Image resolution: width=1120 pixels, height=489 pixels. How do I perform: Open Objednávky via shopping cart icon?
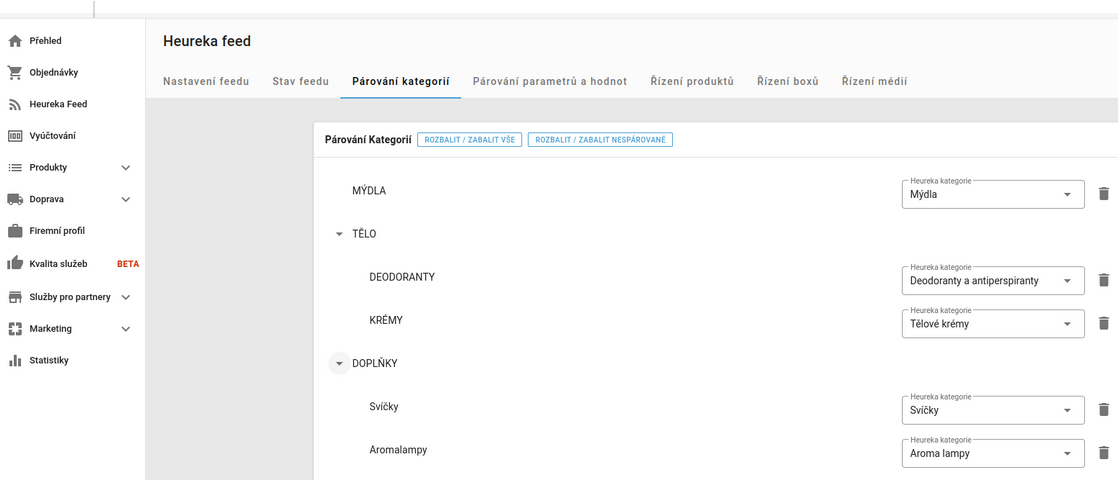[15, 73]
